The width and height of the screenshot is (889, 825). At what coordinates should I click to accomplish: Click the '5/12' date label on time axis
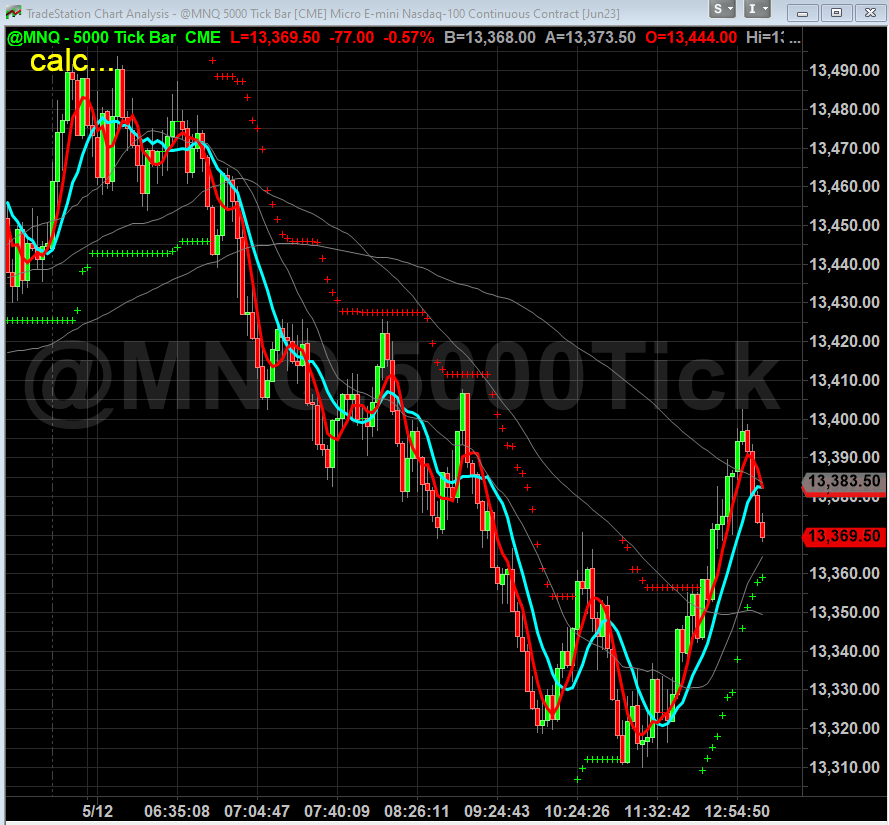[x=98, y=811]
